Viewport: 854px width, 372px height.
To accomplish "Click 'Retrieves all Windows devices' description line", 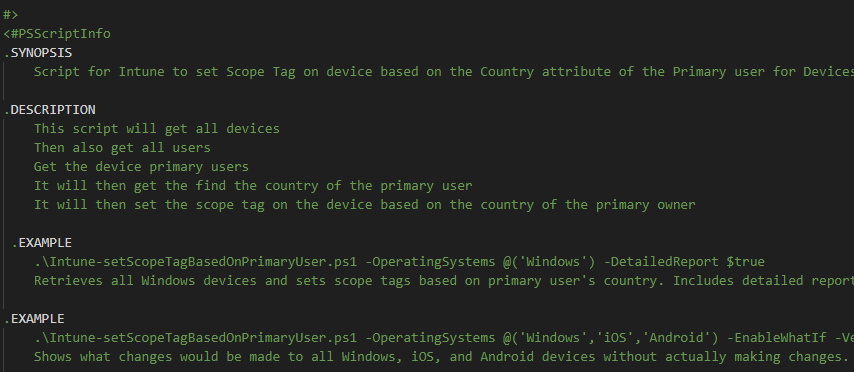I will [x=444, y=281].
